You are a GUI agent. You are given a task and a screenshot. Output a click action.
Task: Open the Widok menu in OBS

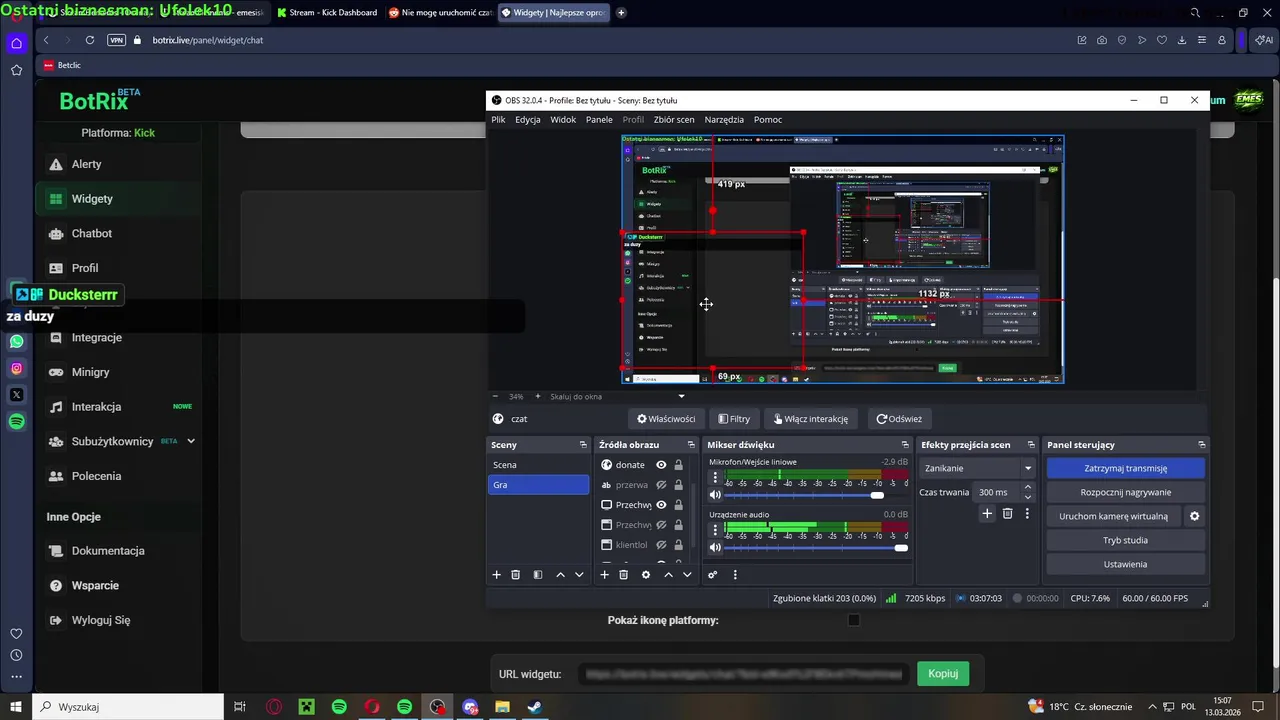pos(563,119)
